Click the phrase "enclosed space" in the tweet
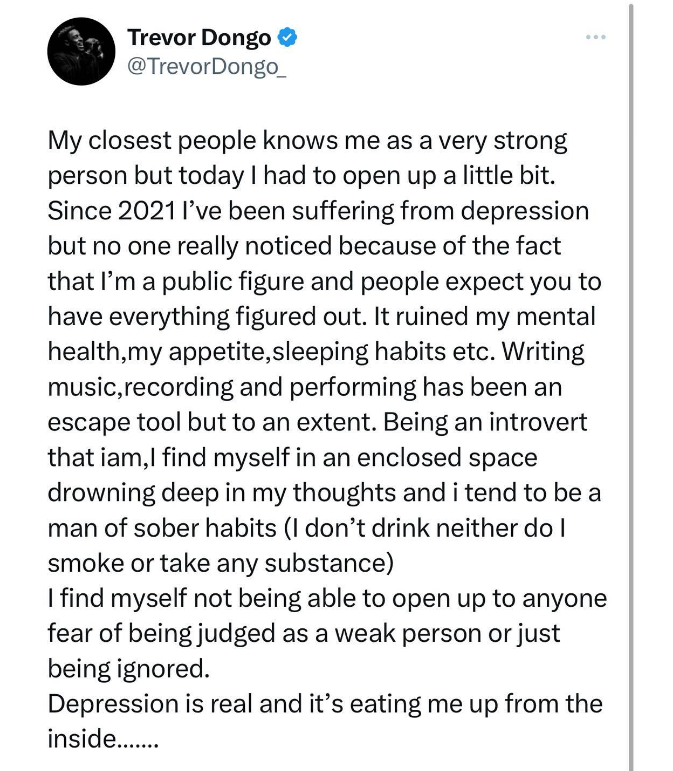Screen dimensions: 673x771 tap(447, 458)
